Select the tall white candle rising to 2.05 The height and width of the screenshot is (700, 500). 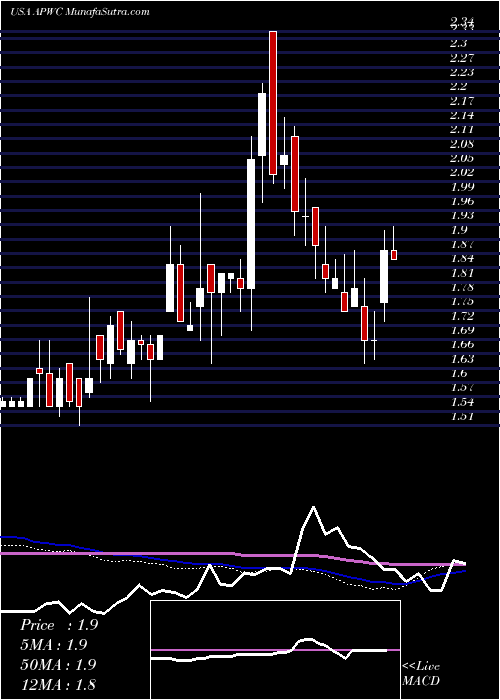[x=251, y=224]
